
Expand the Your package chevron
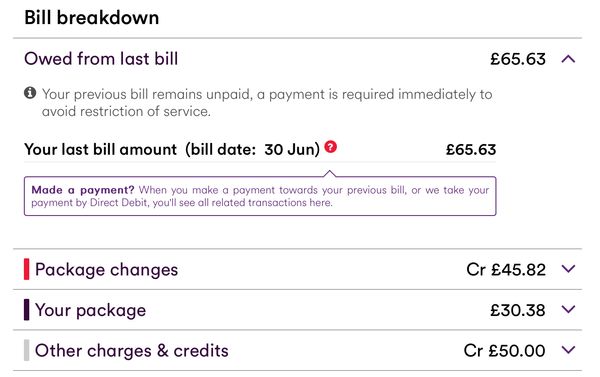(569, 309)
